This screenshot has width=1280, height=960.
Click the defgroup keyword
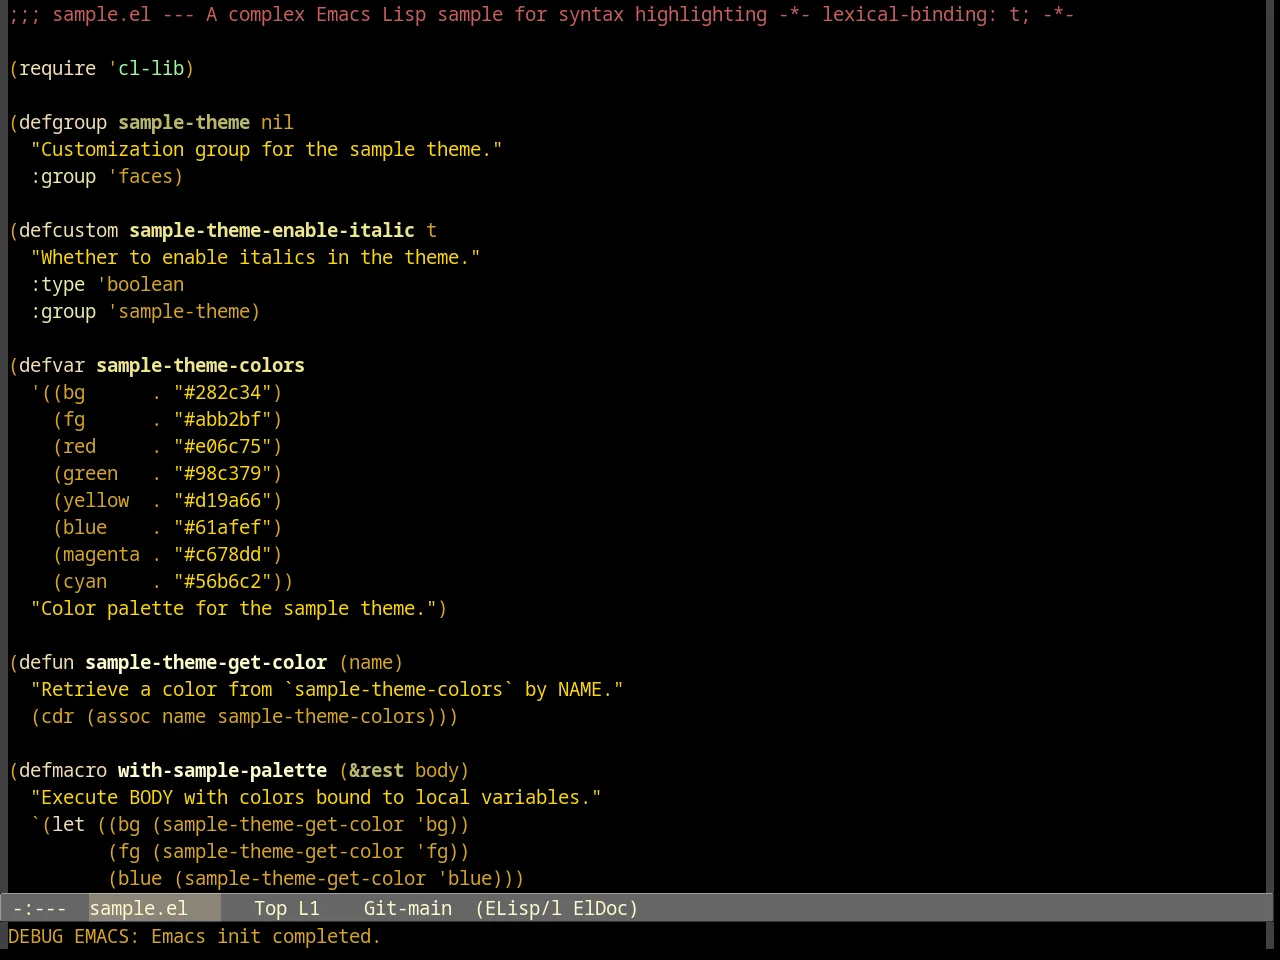click(63, 122)
